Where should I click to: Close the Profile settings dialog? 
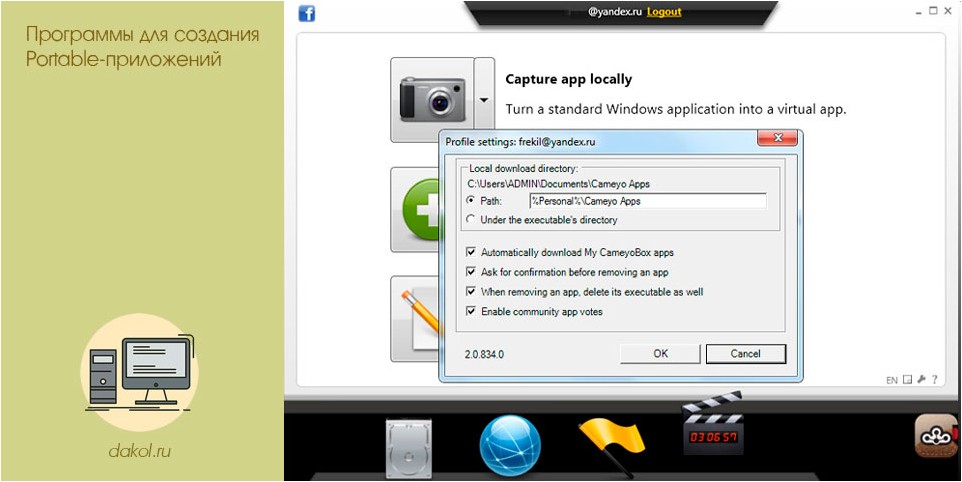point(777,139)
